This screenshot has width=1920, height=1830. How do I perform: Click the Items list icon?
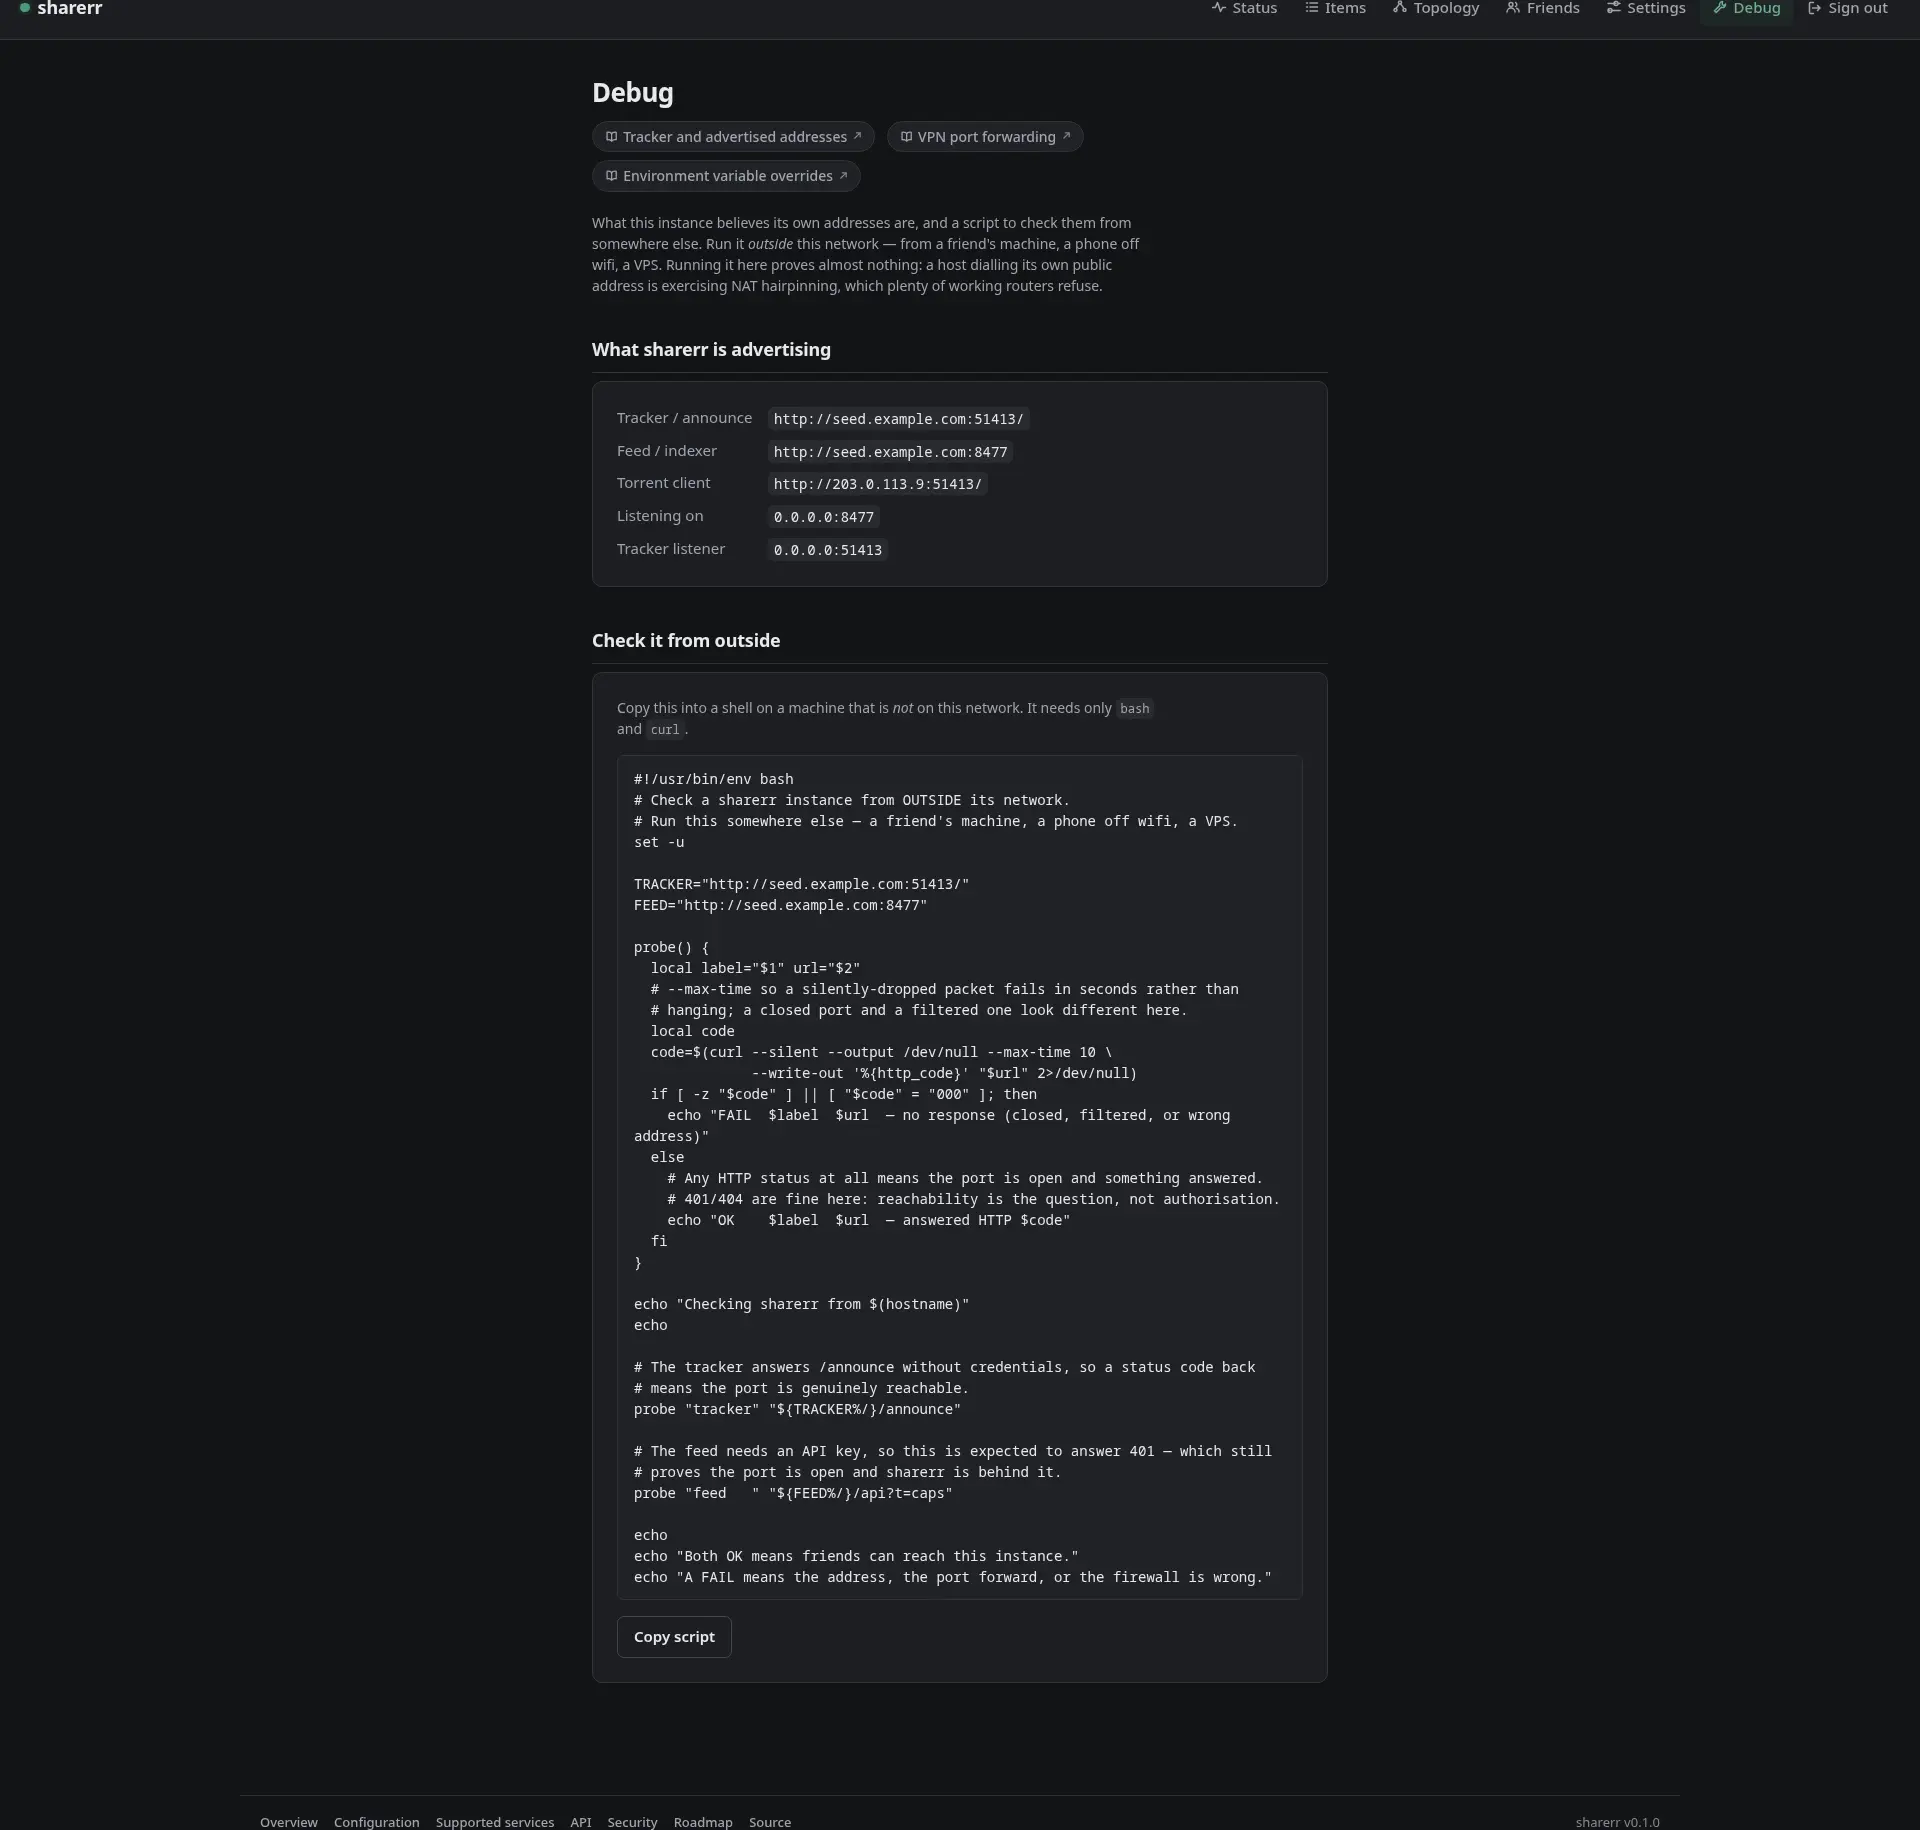click(1311, 8)
